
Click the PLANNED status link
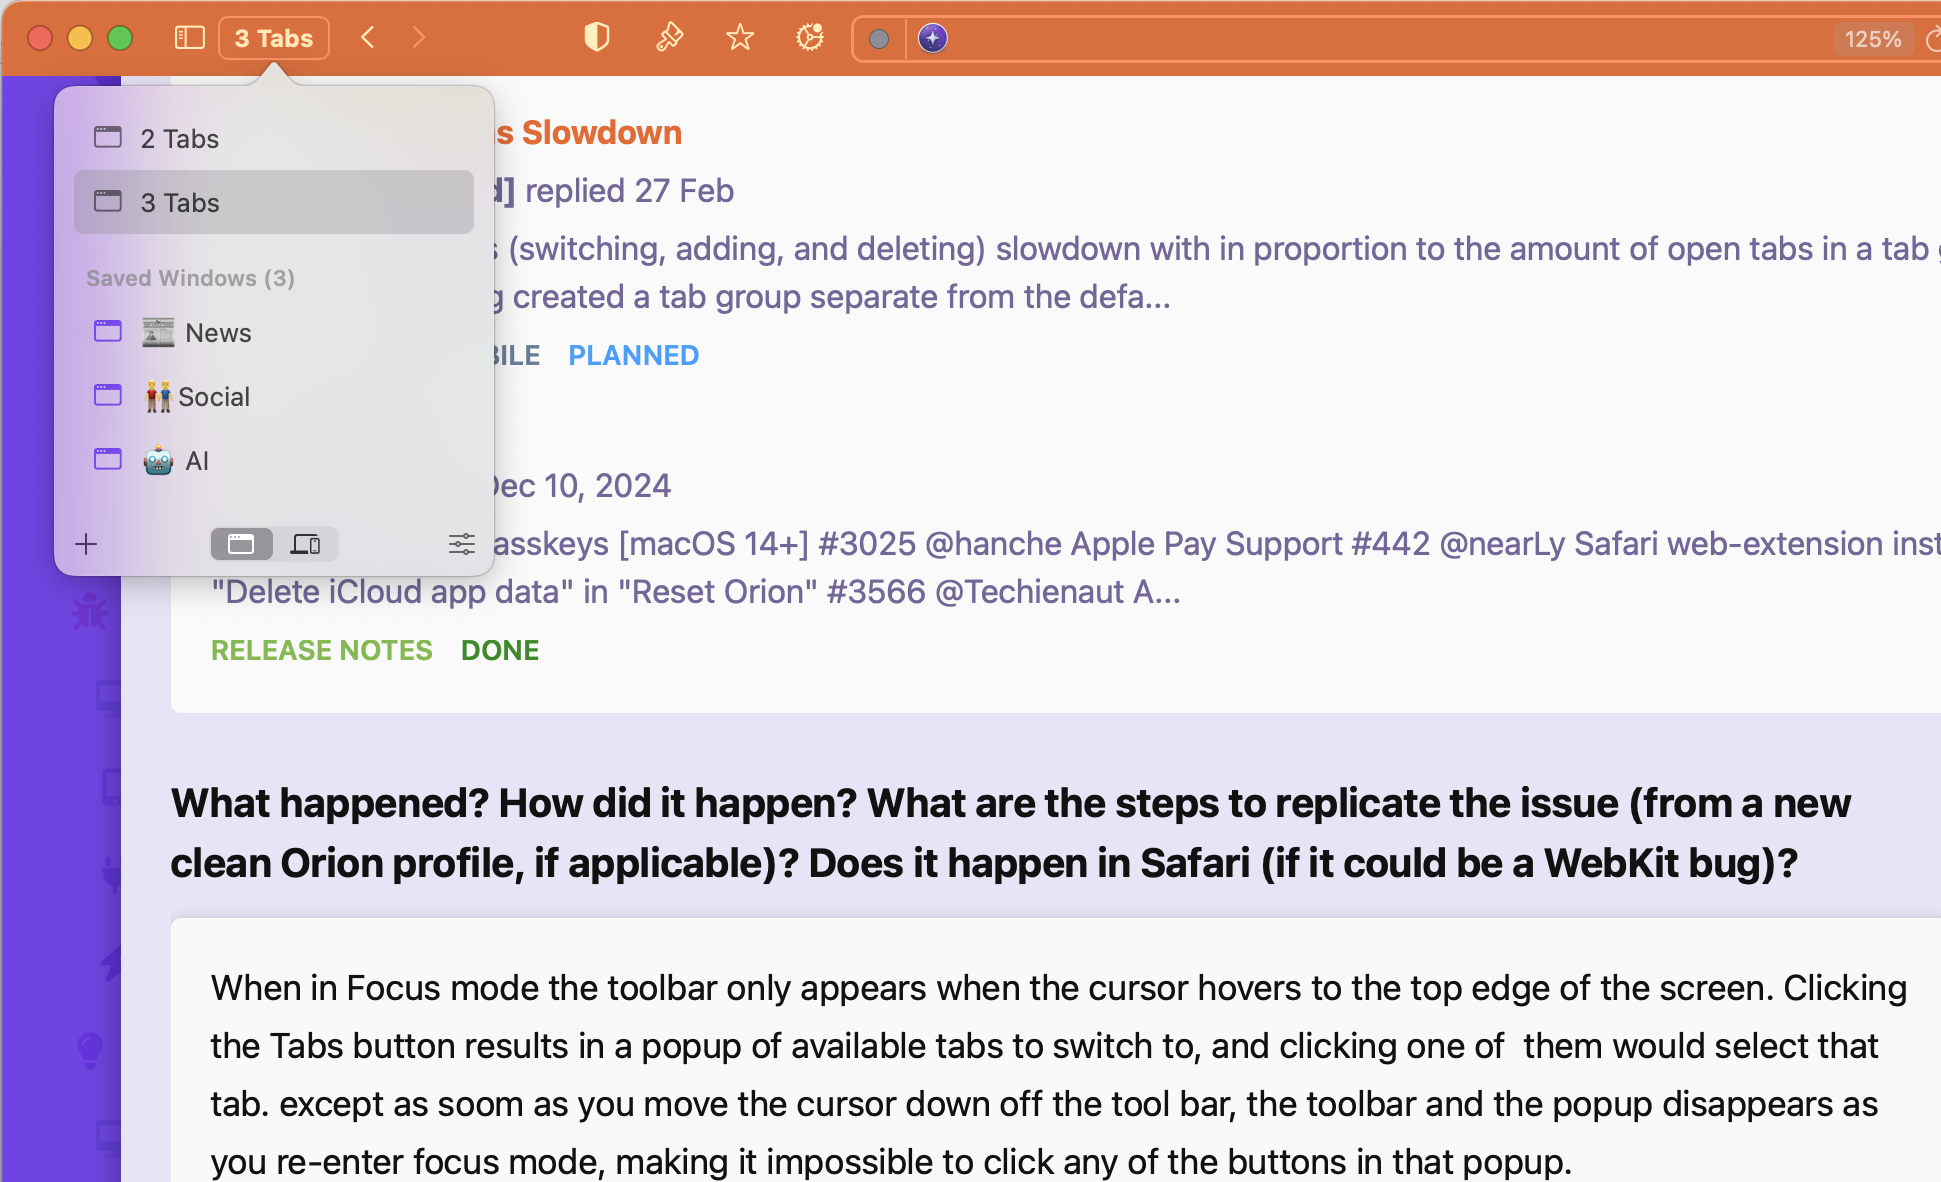tap(633, 355)
